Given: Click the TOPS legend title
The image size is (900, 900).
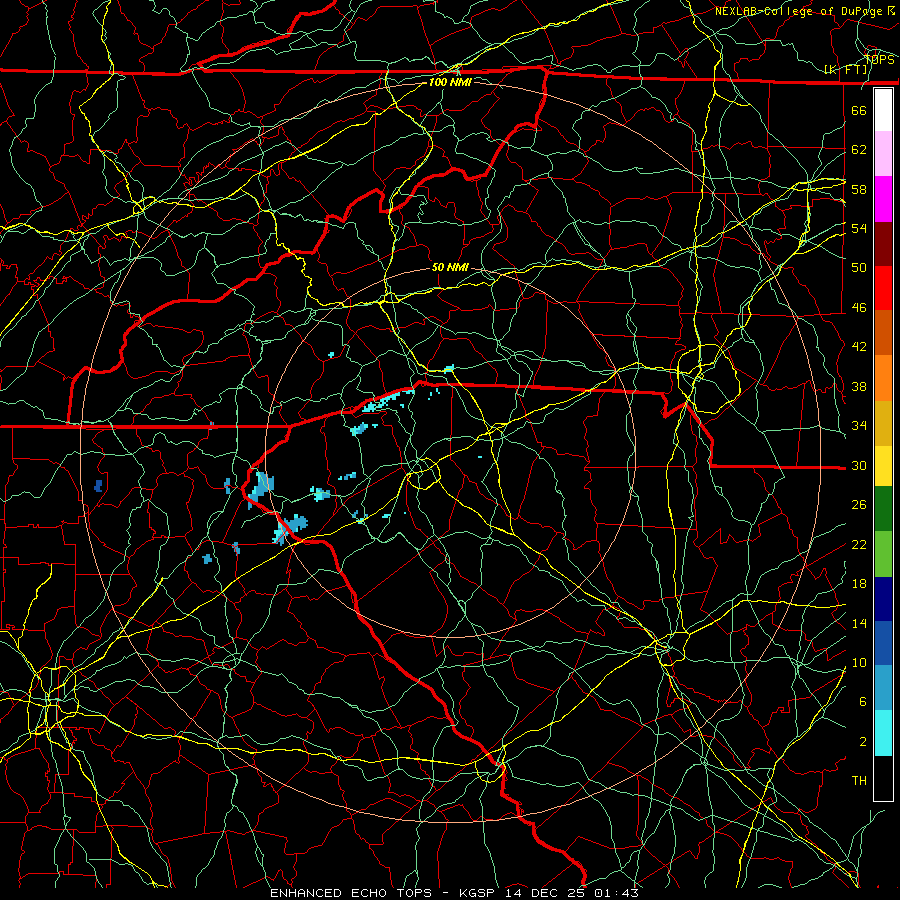Looking at the screenshot, I should click(x=879, y=59).
